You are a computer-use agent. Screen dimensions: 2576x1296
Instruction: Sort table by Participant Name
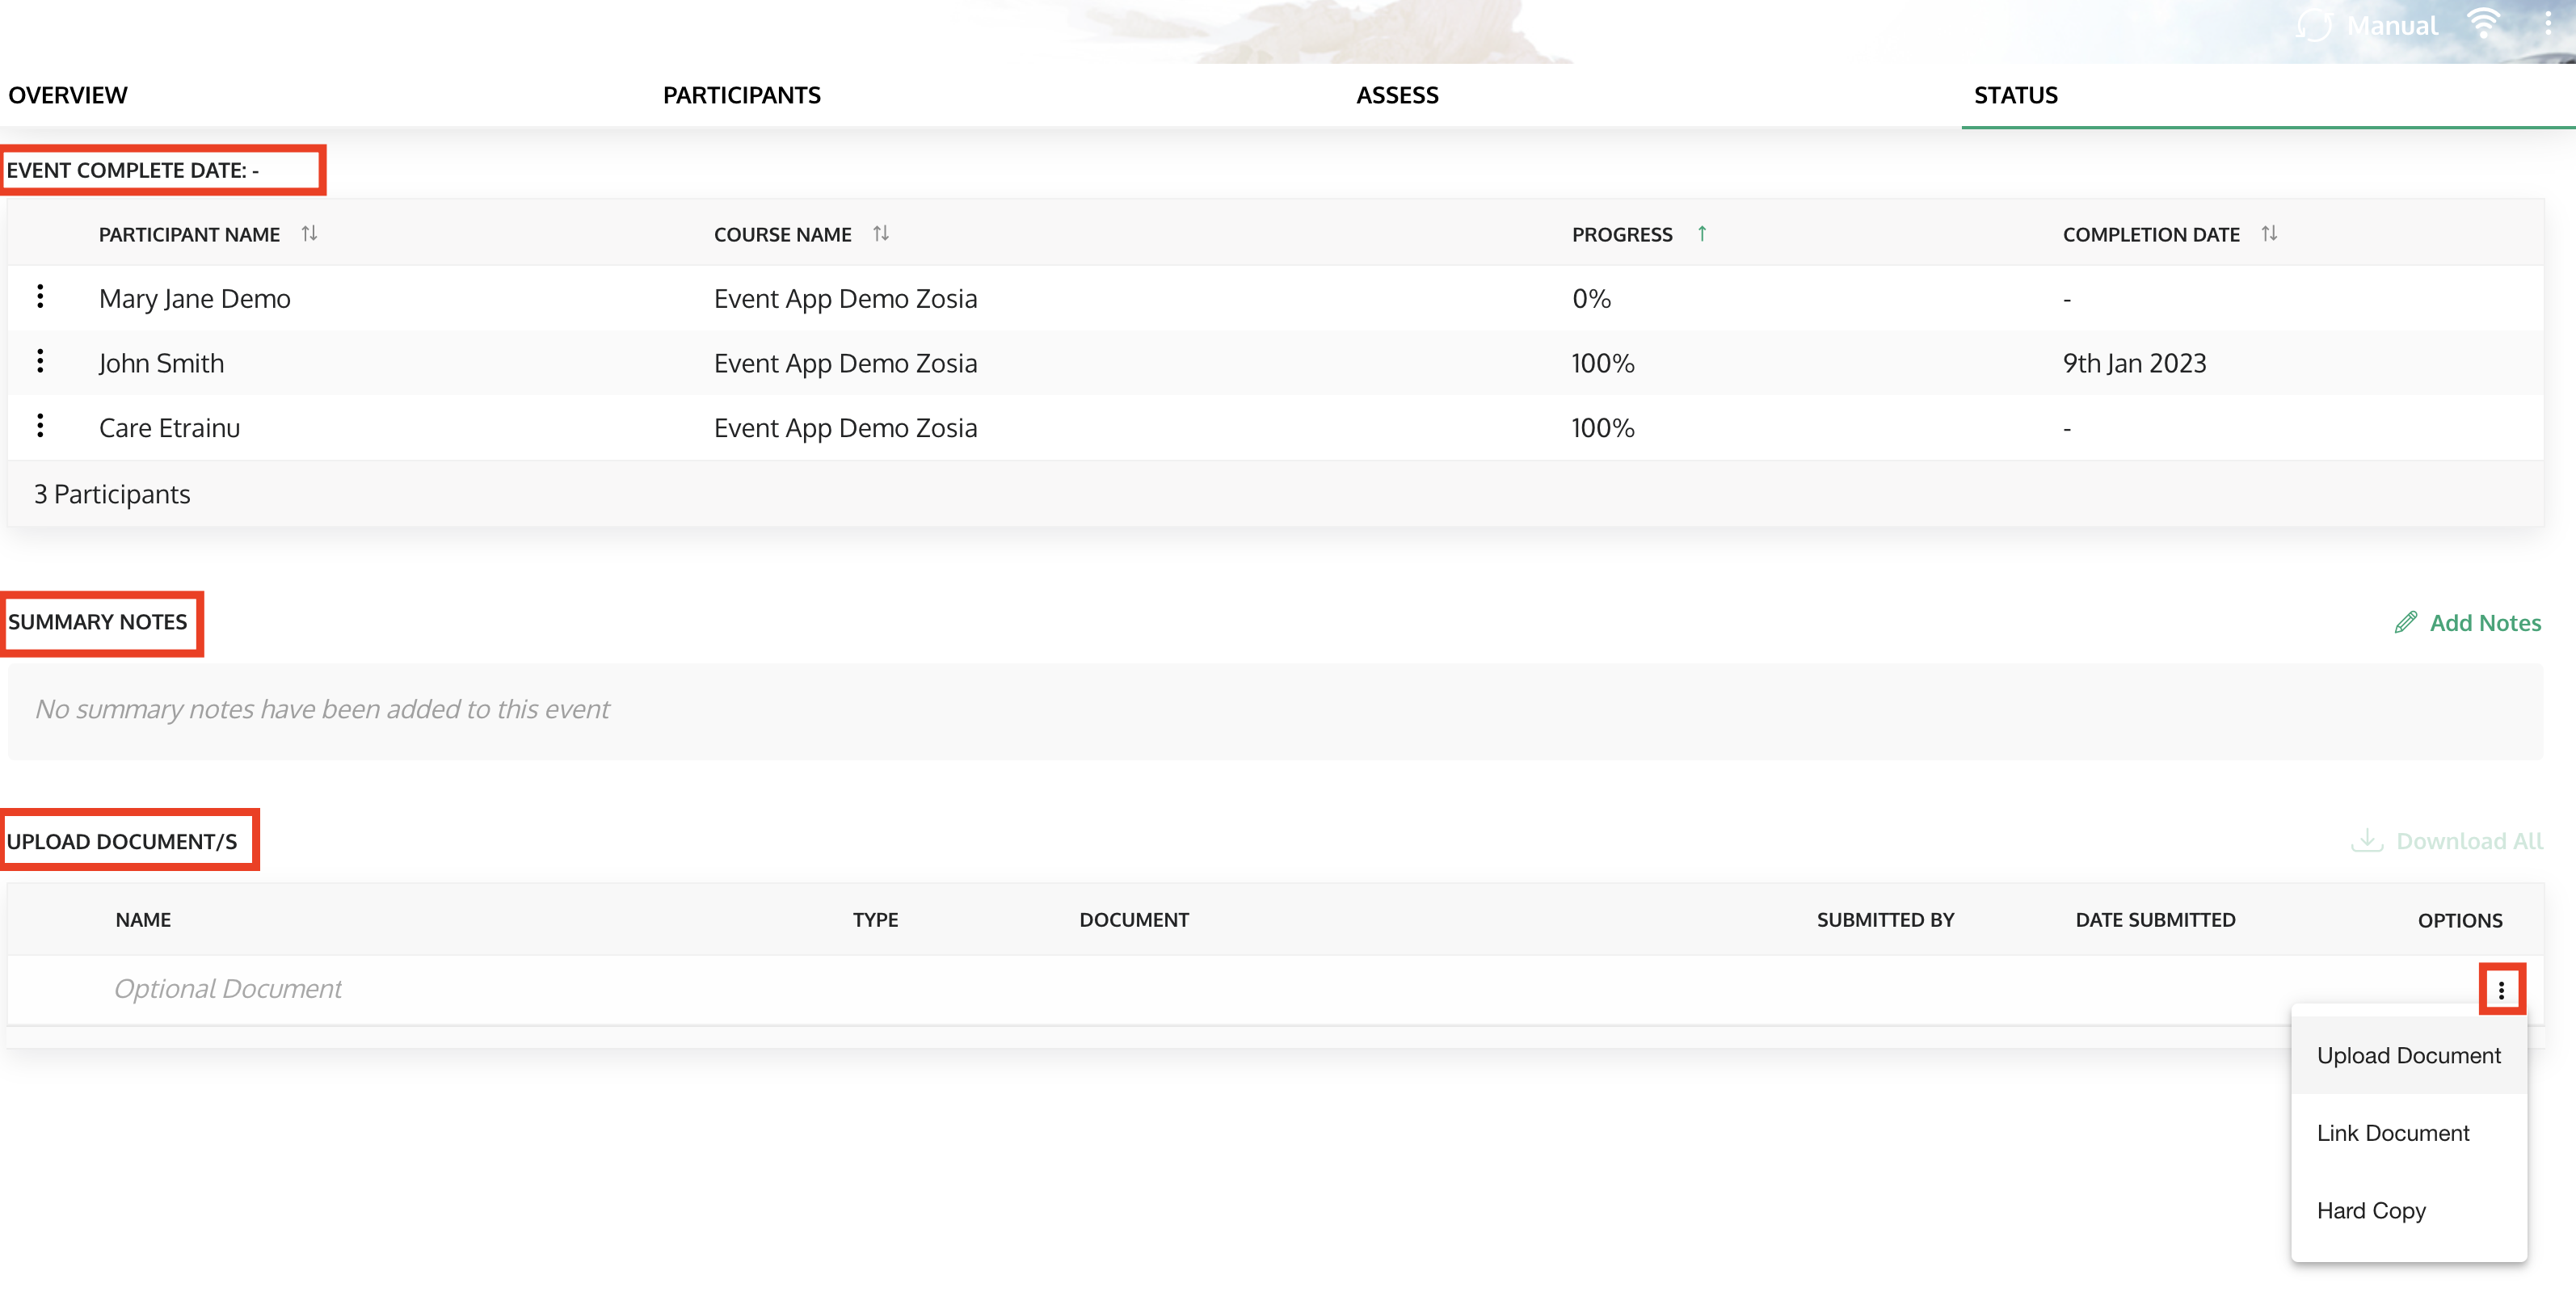[310, 234]
